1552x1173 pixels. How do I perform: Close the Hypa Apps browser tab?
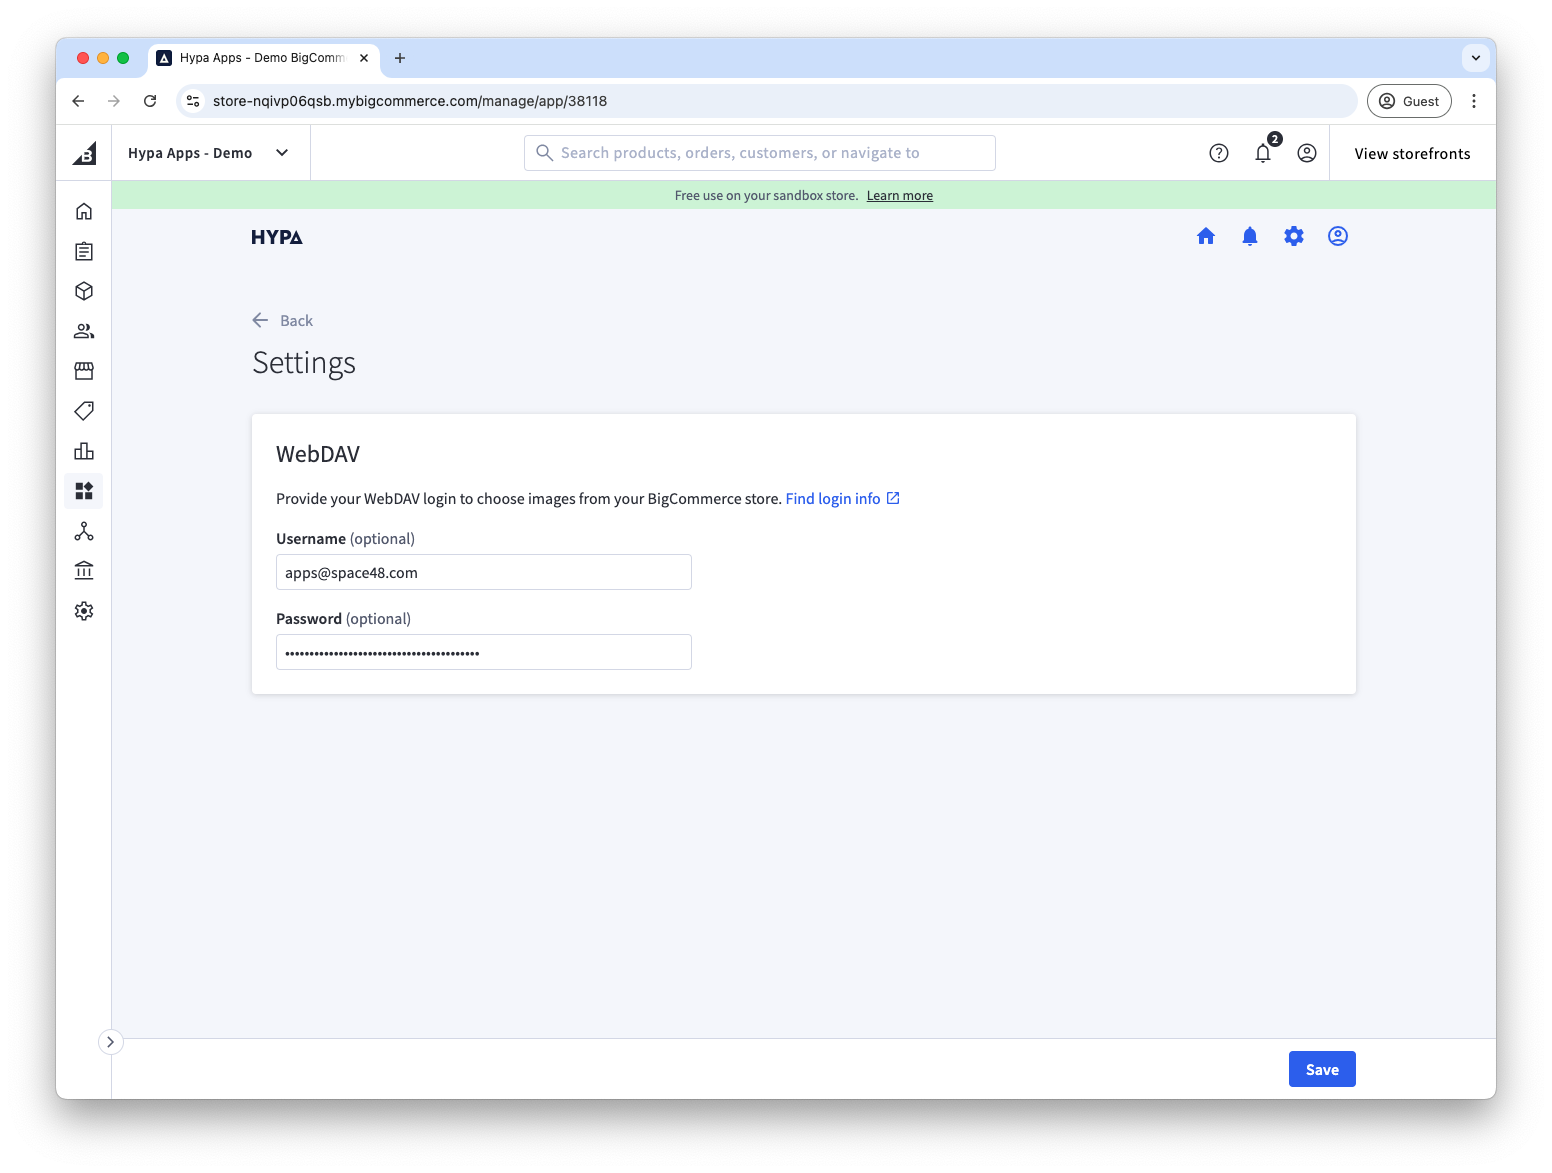pos(364,58)
